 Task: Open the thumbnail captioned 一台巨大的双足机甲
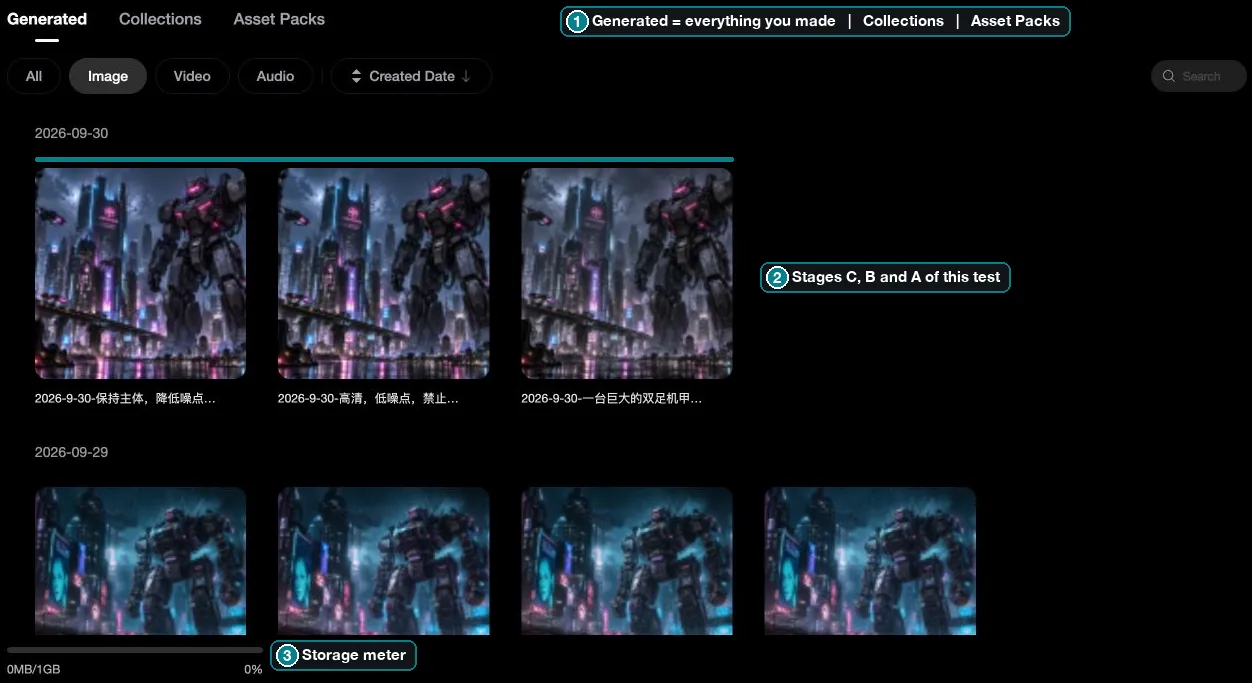627,273
